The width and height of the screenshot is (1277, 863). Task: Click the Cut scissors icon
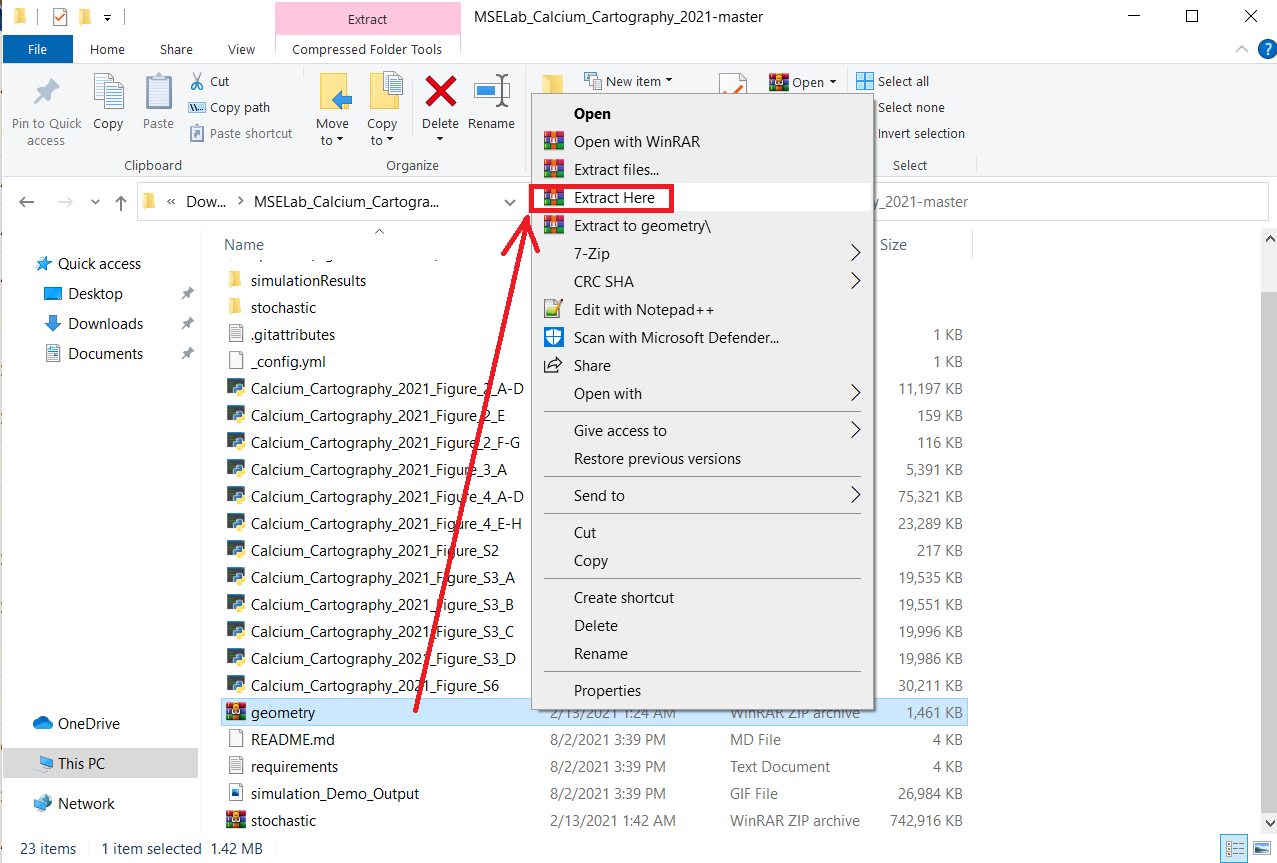[197, 81]
